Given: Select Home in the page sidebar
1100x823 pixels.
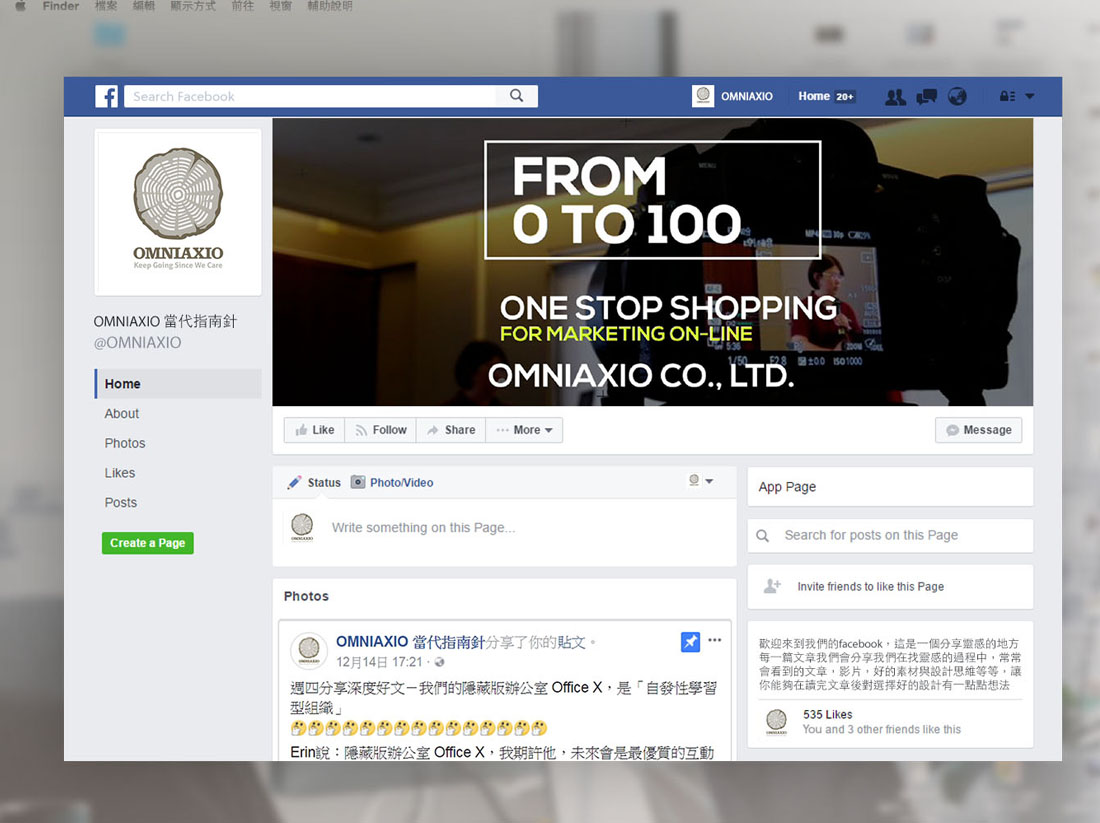Looking at the screenshot, I should click(x=178, y=384).
